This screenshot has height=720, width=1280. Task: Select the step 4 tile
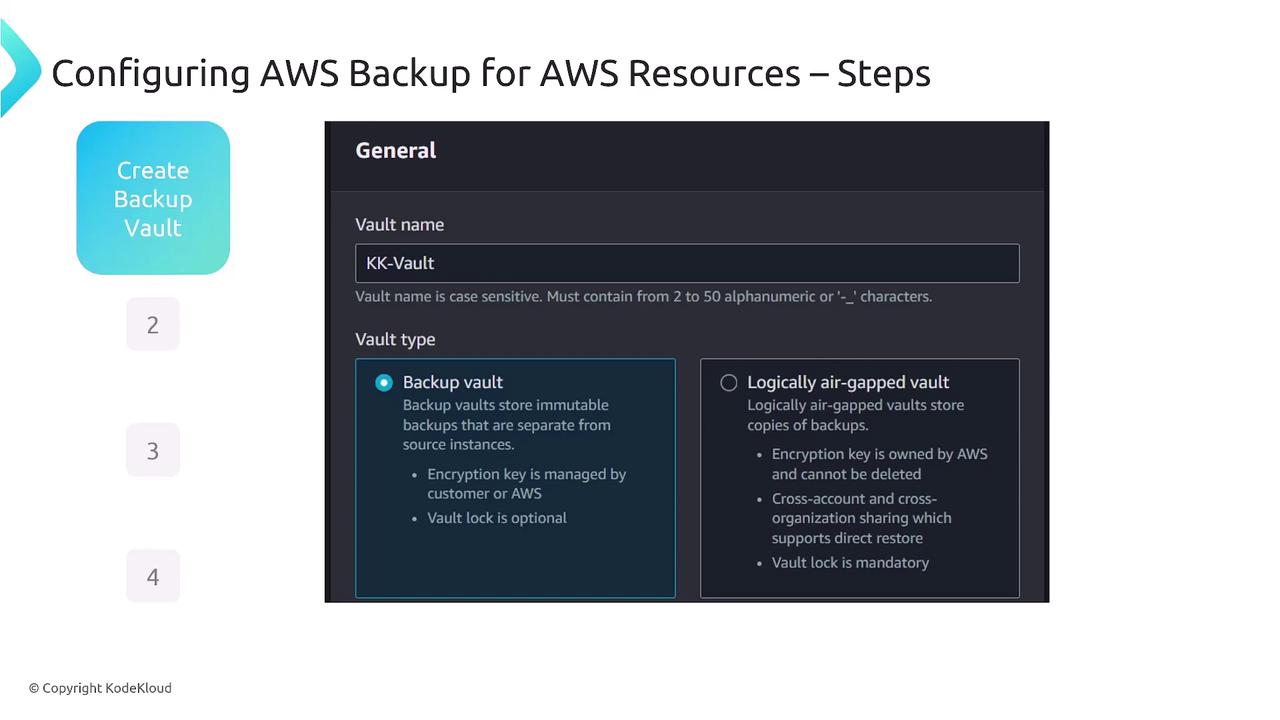coord(153,576)
